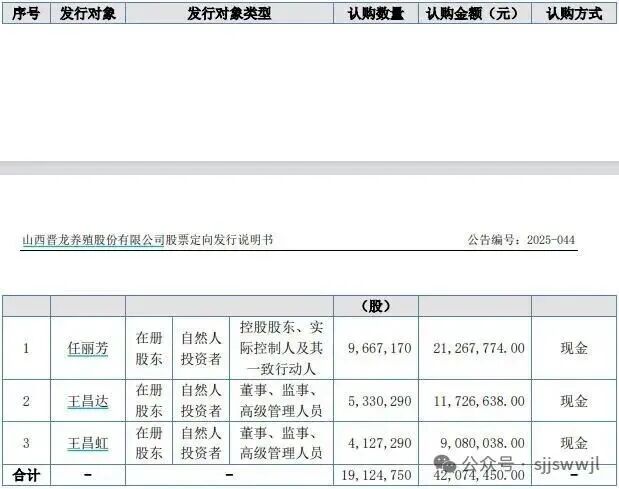Open the 山西晋龙养殖股份有限公司 underlined link
This screenshot has width=619, height=489.
(x=93, y=241)
